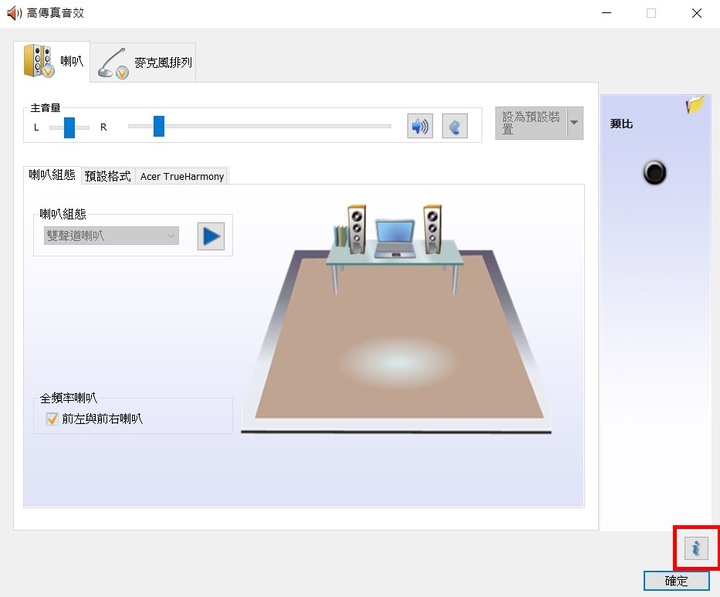Open the yellow folder connector settings icon
Image resolution: width=720 pixels, height=597 pixels.
pyautogui.click(x=695, y=105)
